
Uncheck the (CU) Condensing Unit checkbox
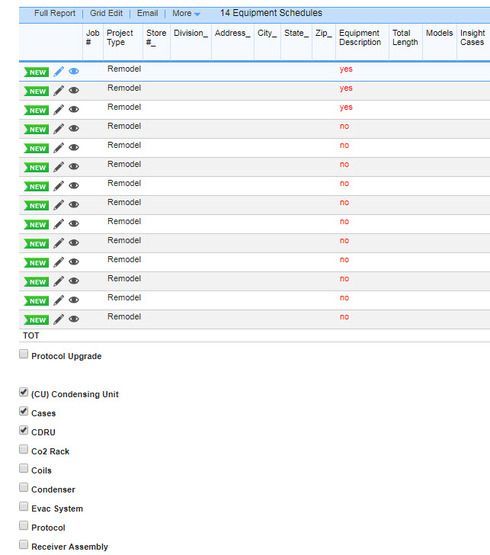point(23,392)
